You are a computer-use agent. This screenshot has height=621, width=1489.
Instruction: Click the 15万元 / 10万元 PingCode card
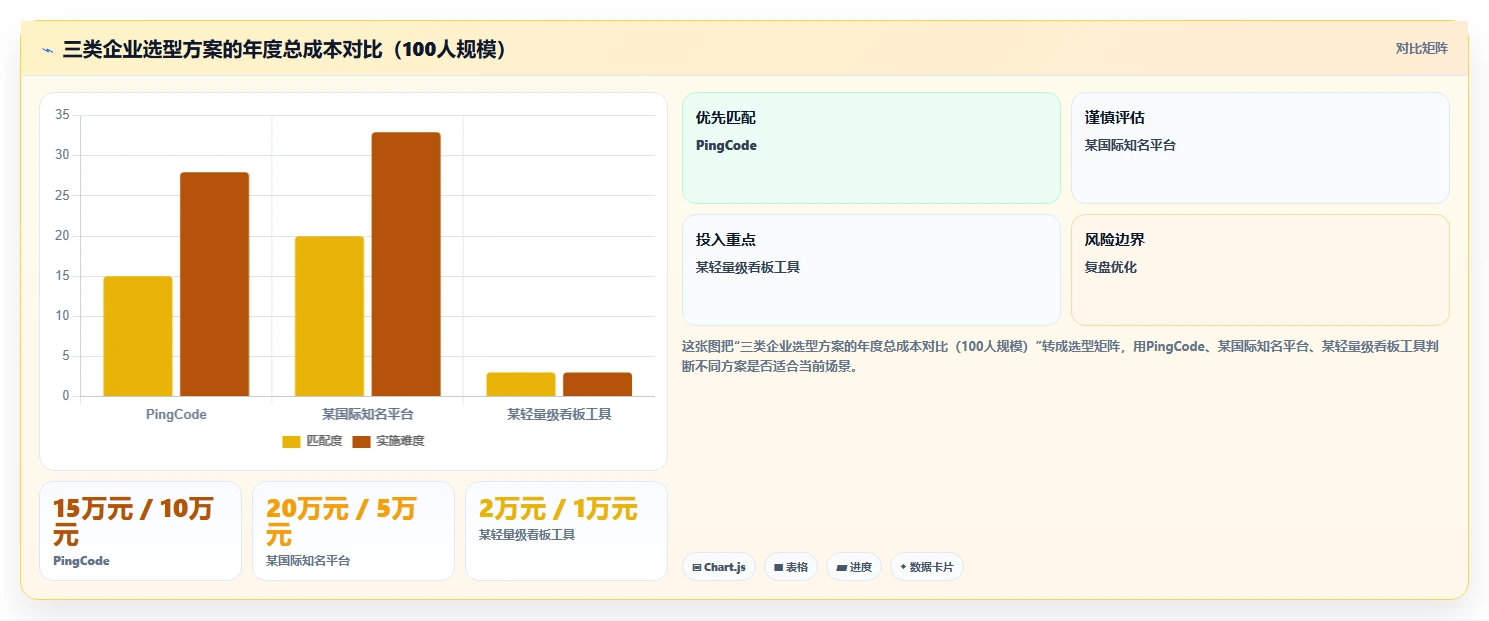click(140, 531)
